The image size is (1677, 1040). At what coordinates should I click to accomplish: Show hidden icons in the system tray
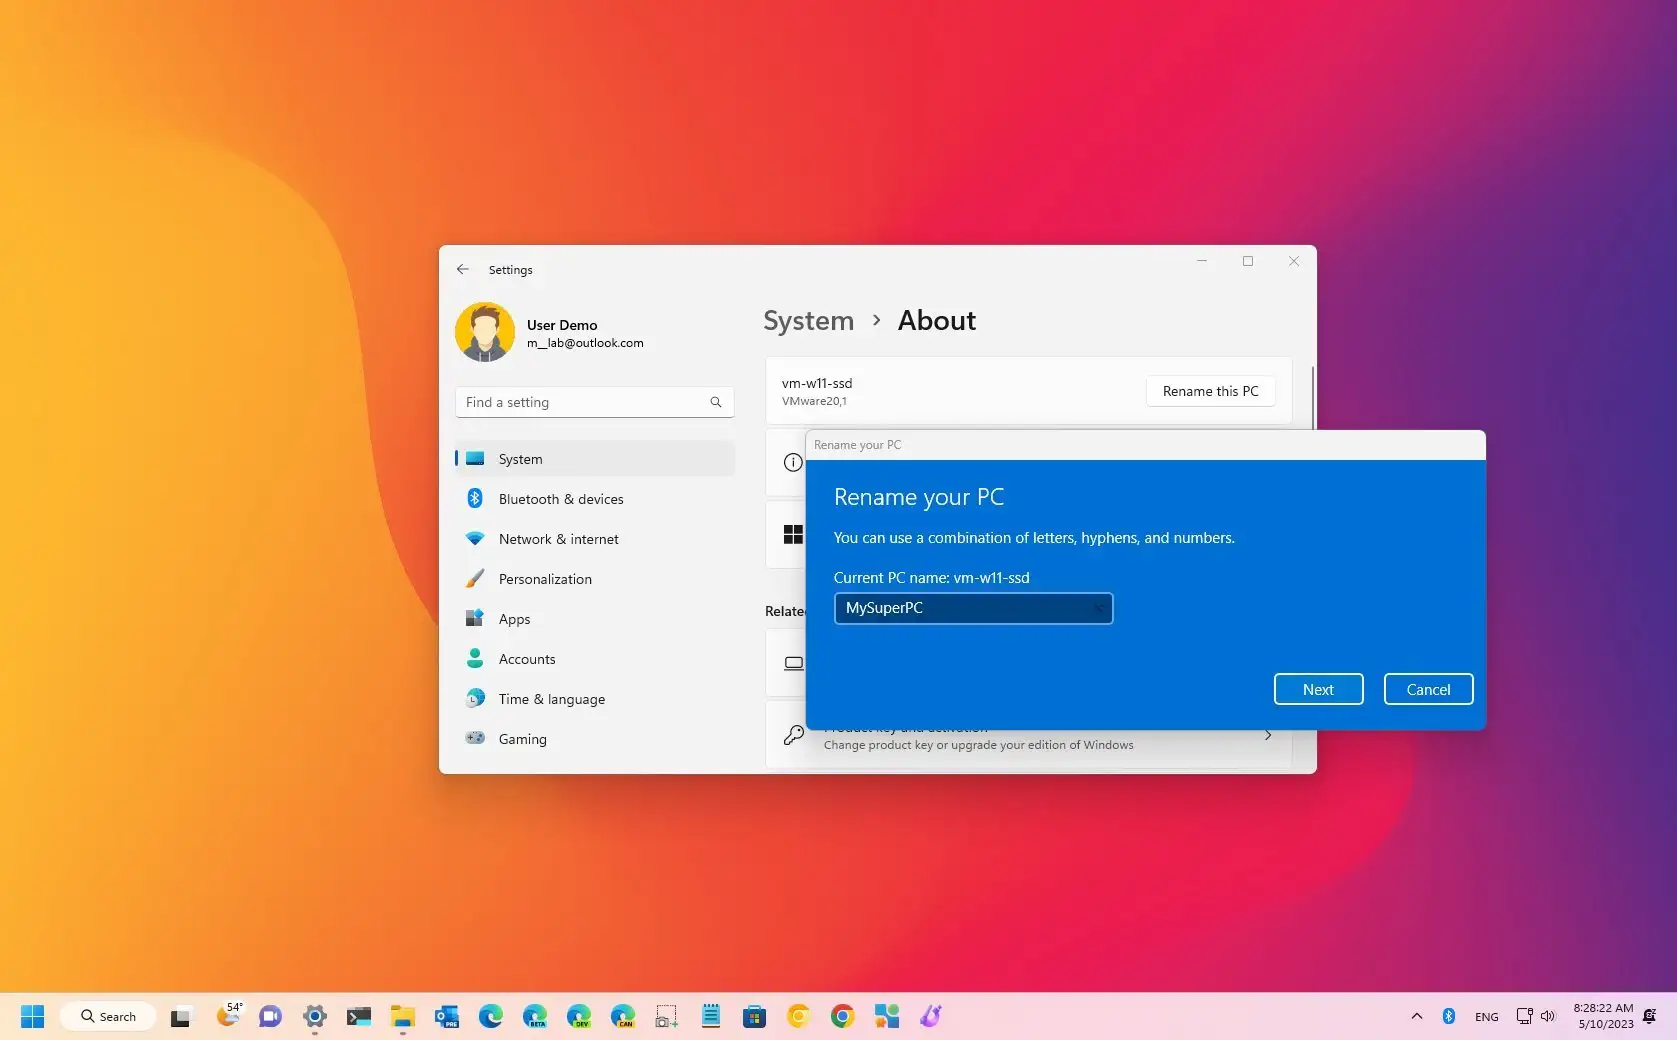pos(1417,1015)
